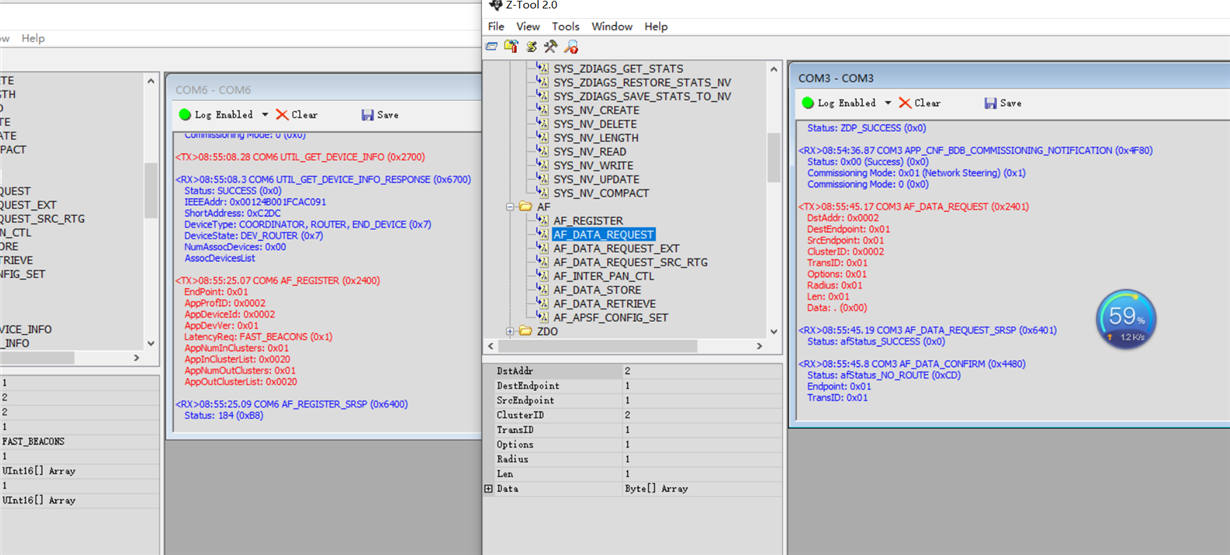
Task: Click the Len value field
Action: pyautogui.click(x=701, y=474)
